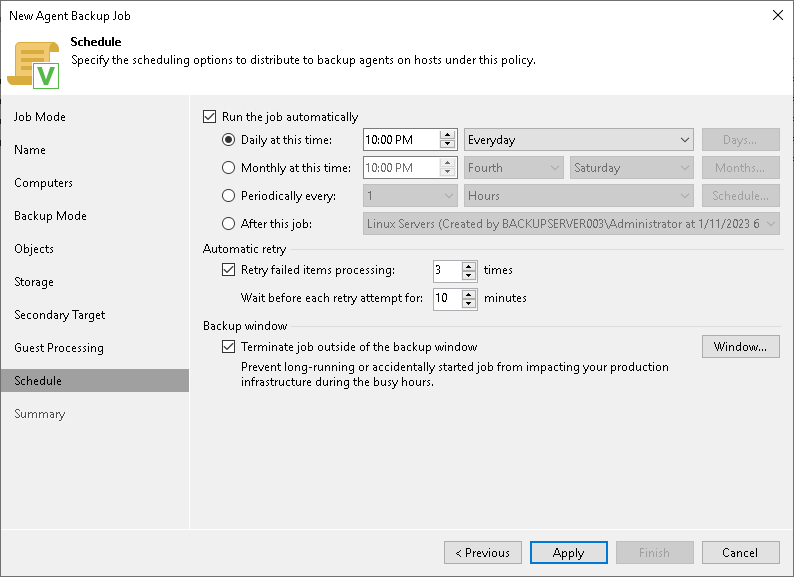The width and height of the screenshot is (794, 577).
Task: Increase the monthly time with up arrow
Action: (448, 163)
